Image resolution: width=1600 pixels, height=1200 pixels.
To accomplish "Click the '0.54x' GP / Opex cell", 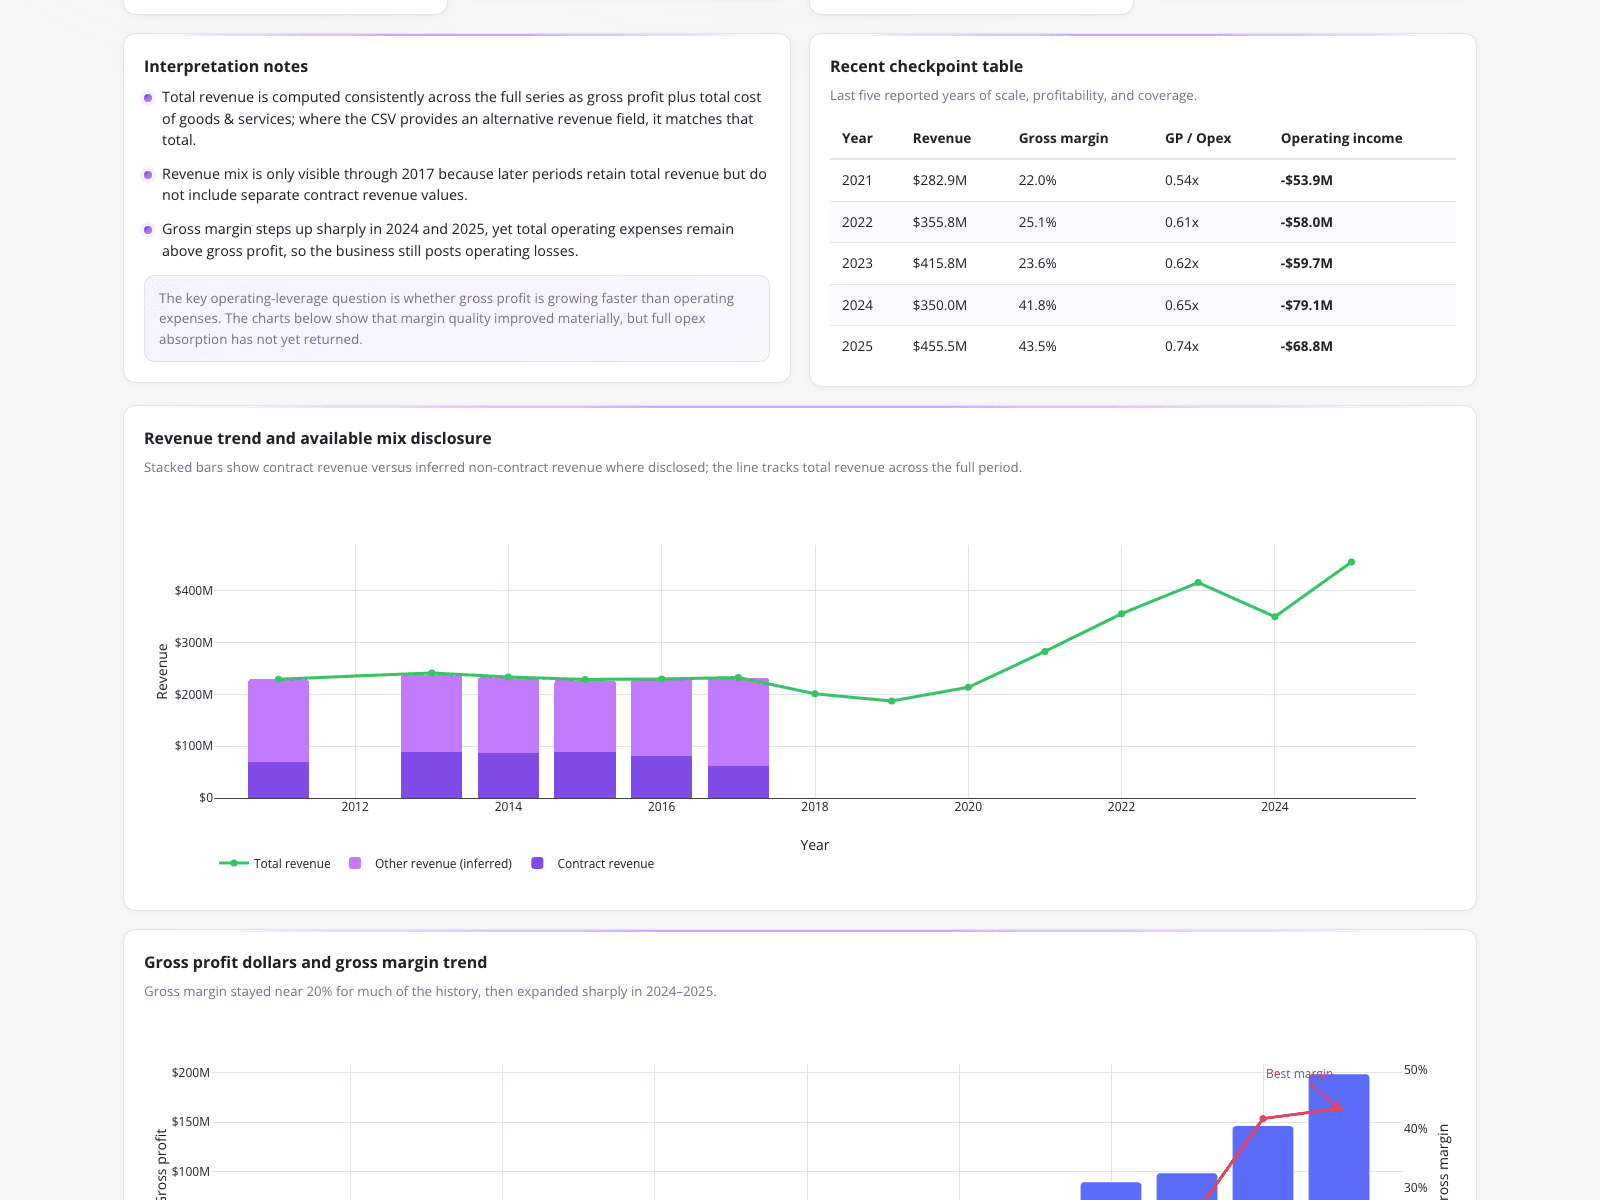I will [x=1182, y=180].
